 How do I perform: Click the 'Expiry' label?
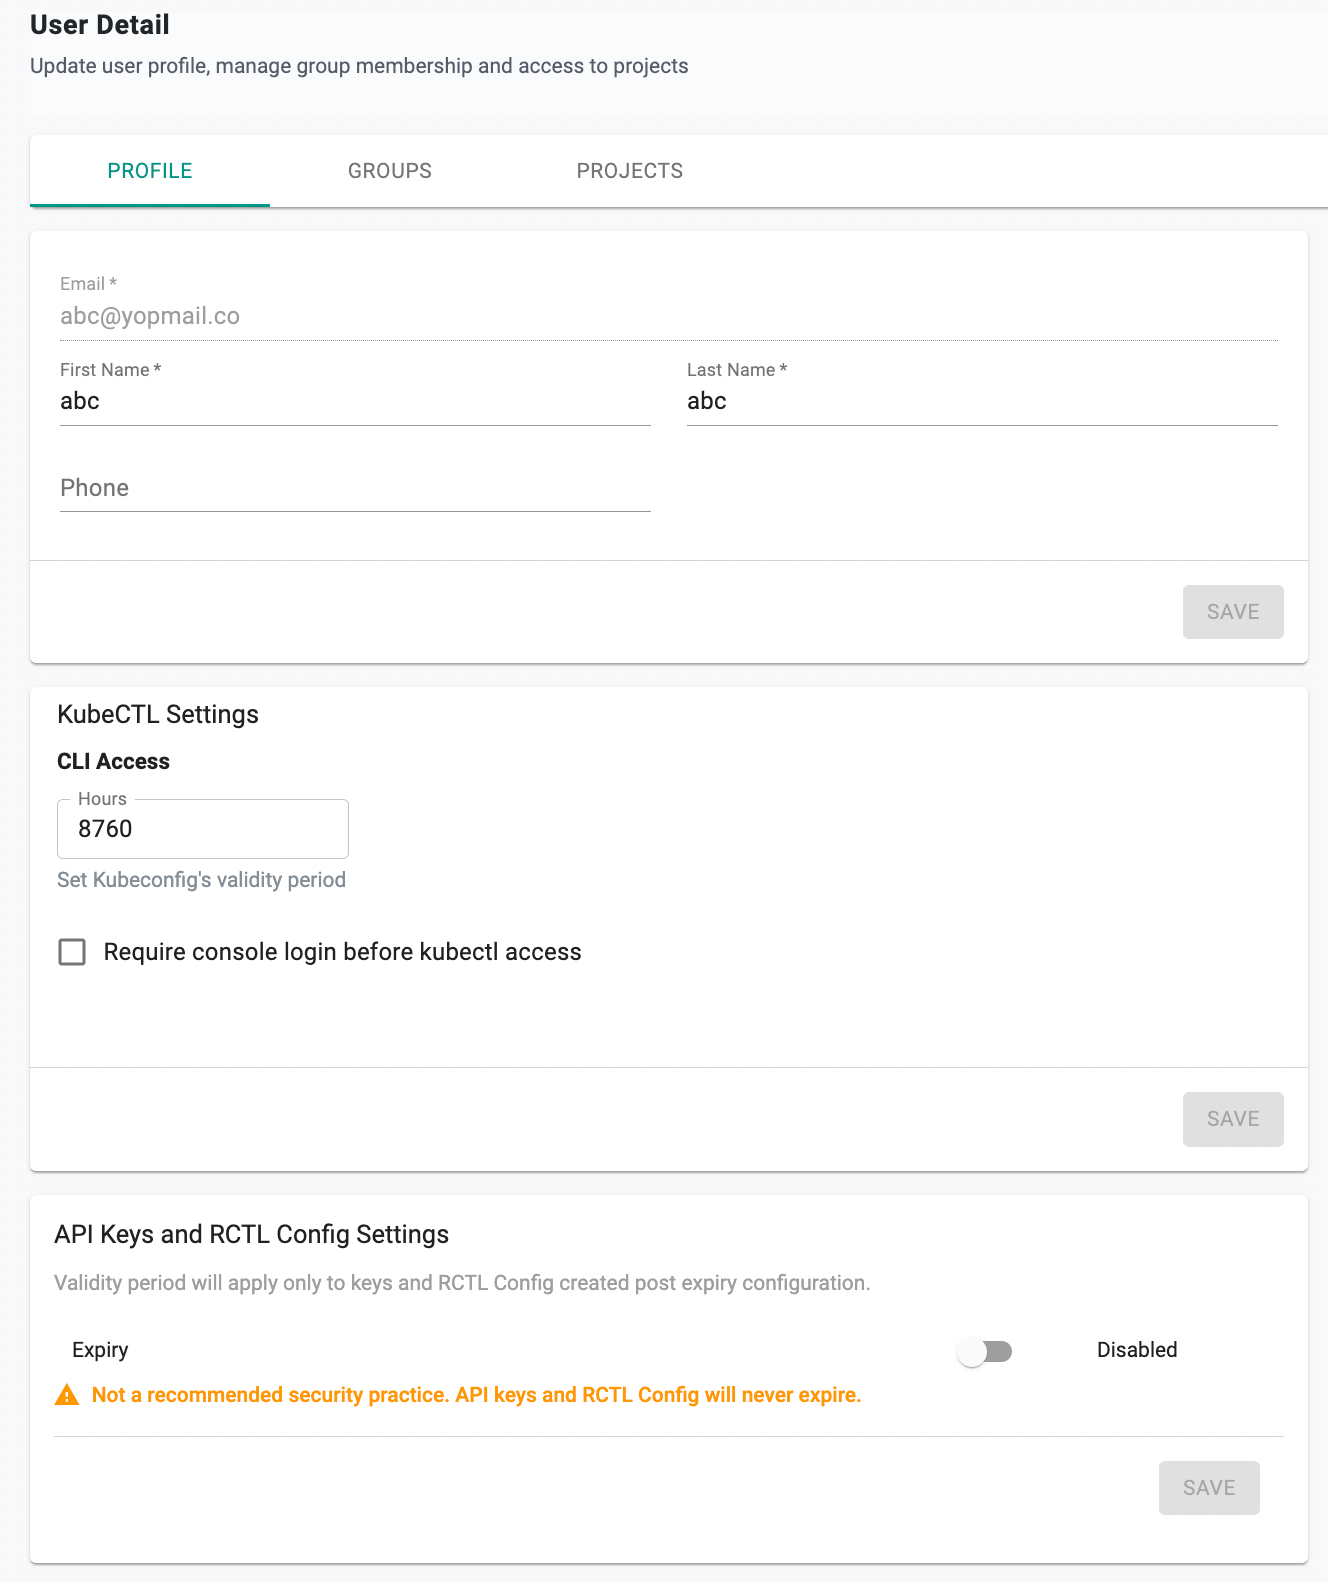100,1350
